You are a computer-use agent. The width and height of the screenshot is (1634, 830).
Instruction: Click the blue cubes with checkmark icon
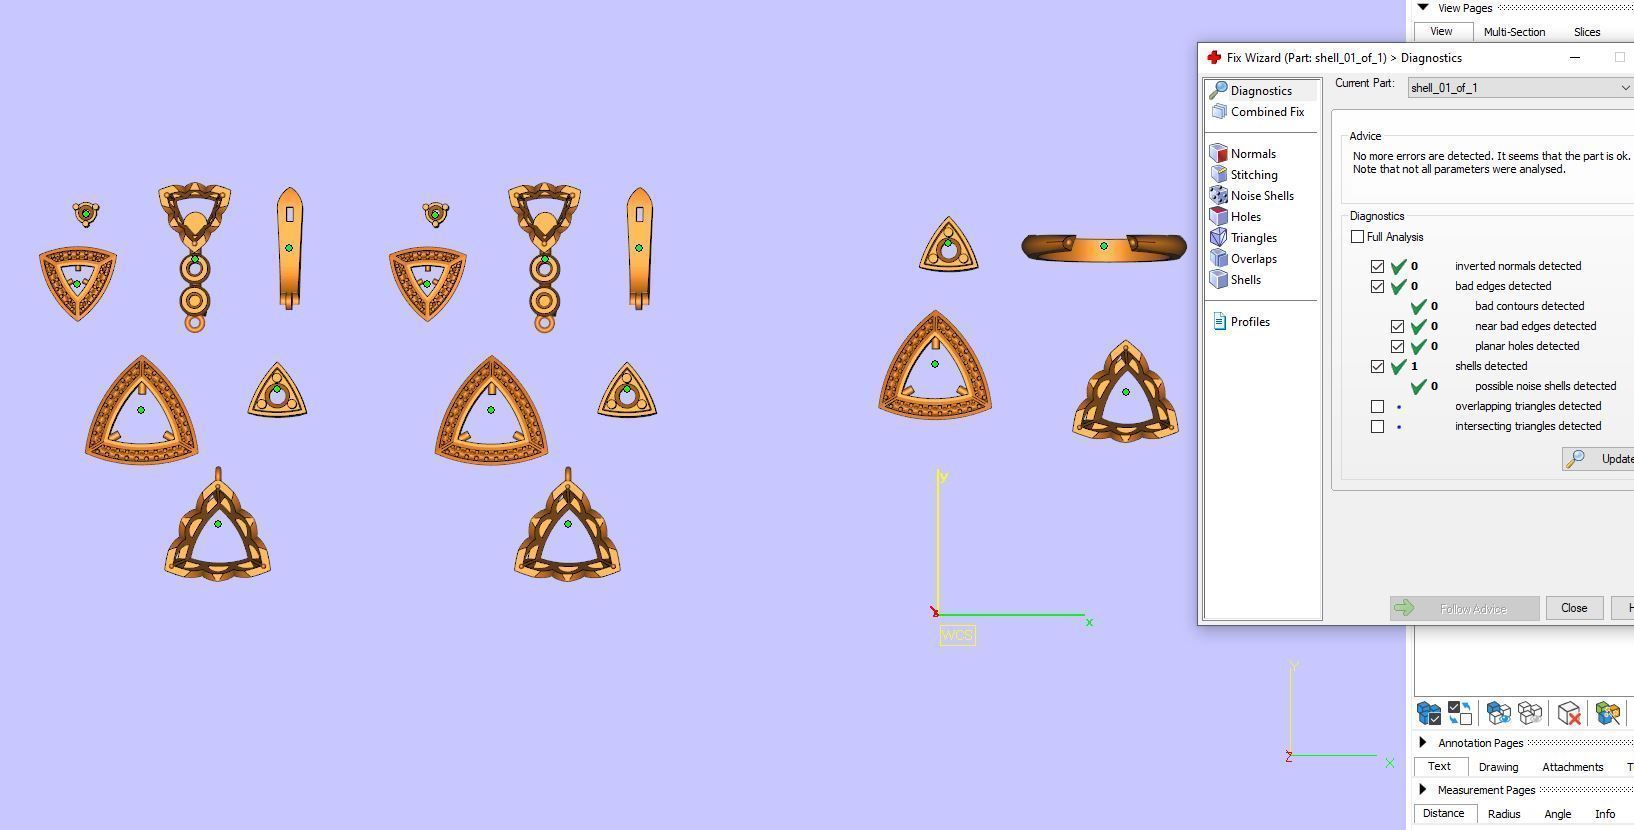pos(1429,713)
